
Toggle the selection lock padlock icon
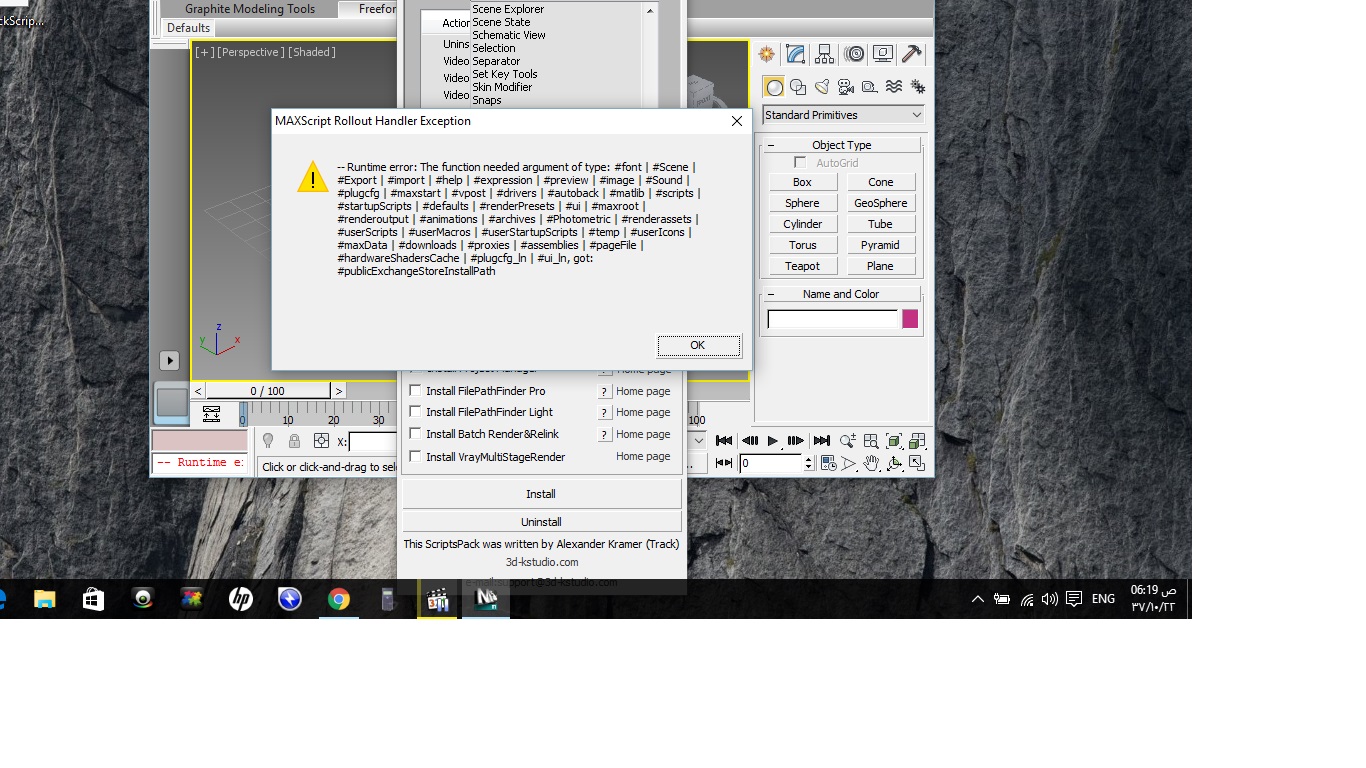coord(294,441)
